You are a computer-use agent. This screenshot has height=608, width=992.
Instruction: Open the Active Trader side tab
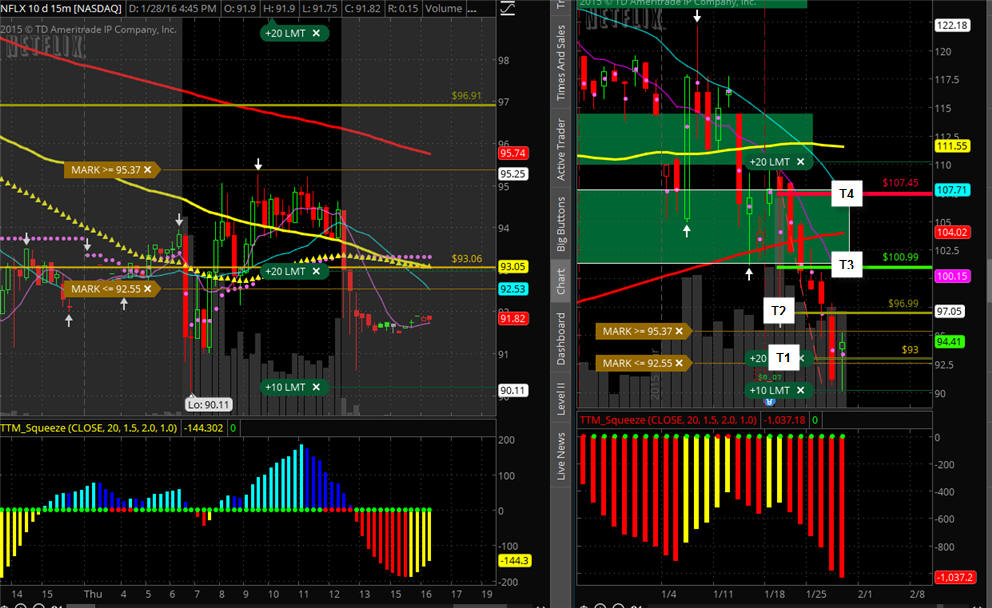(561, 149)
